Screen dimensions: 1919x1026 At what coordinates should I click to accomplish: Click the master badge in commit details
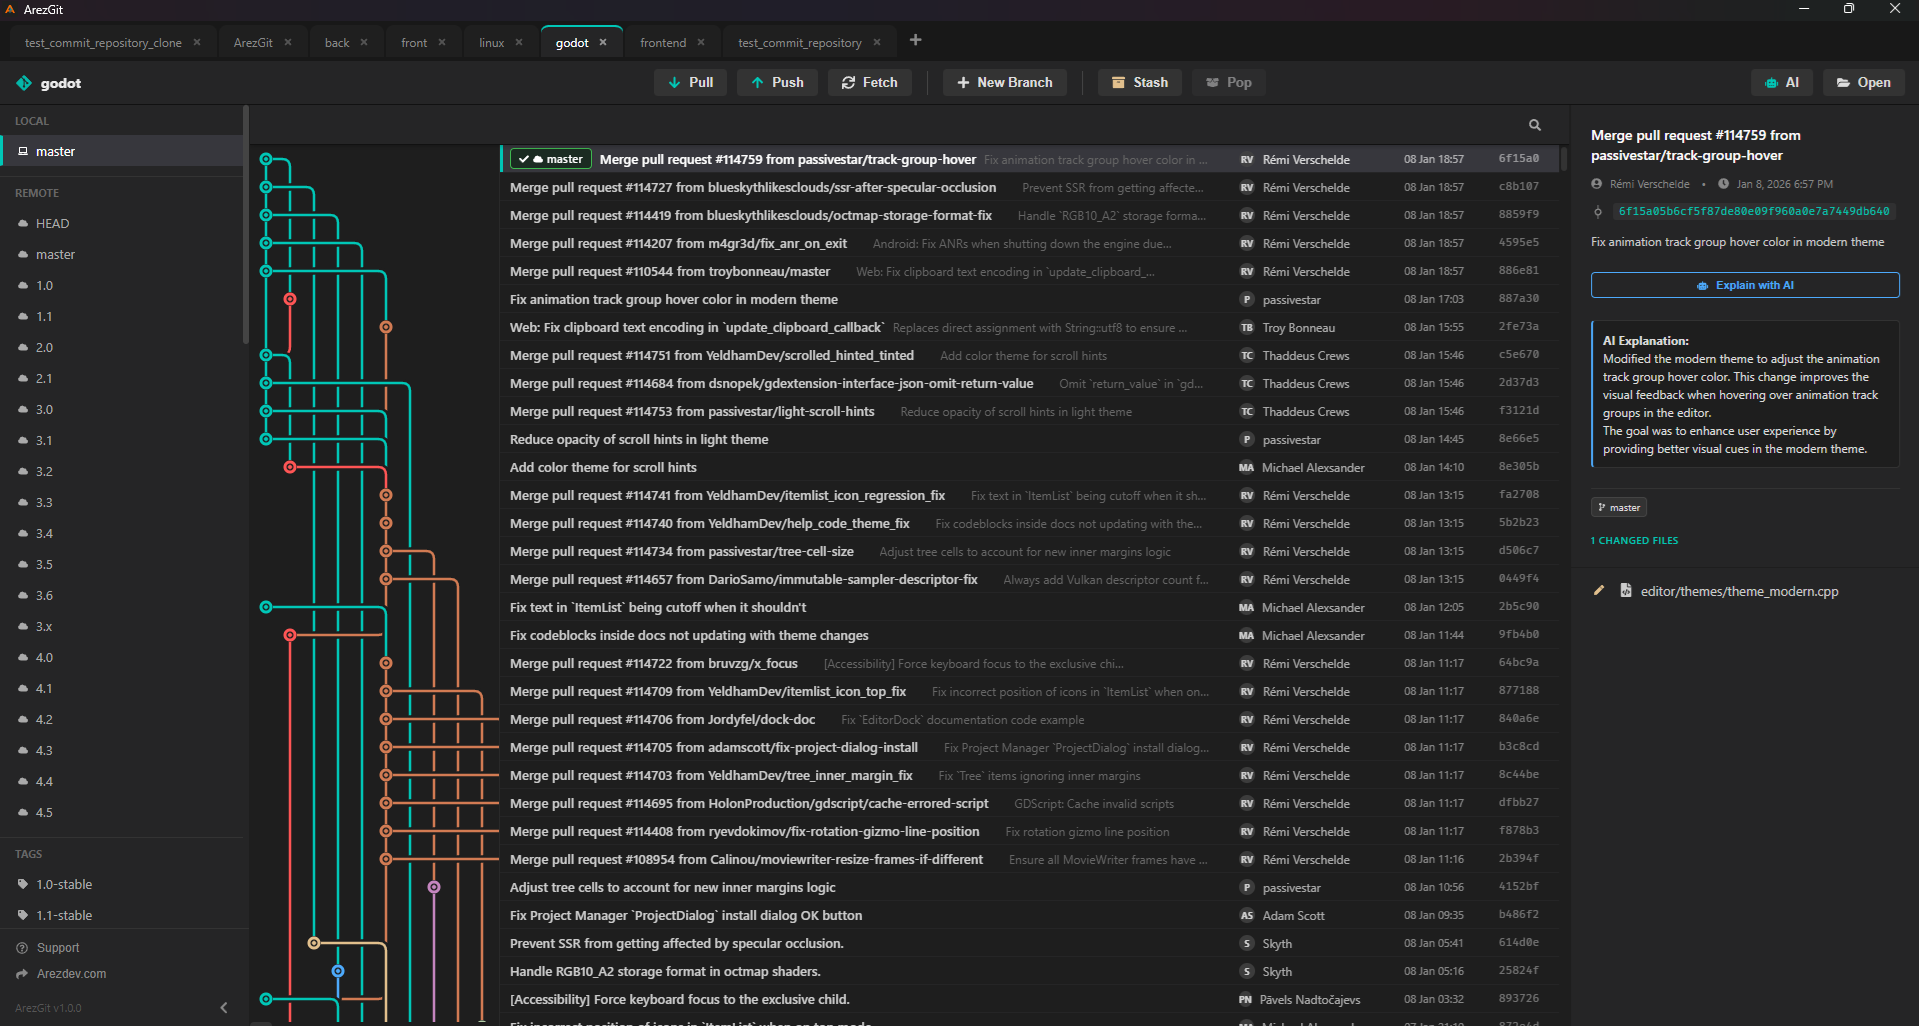(1618, 507)
